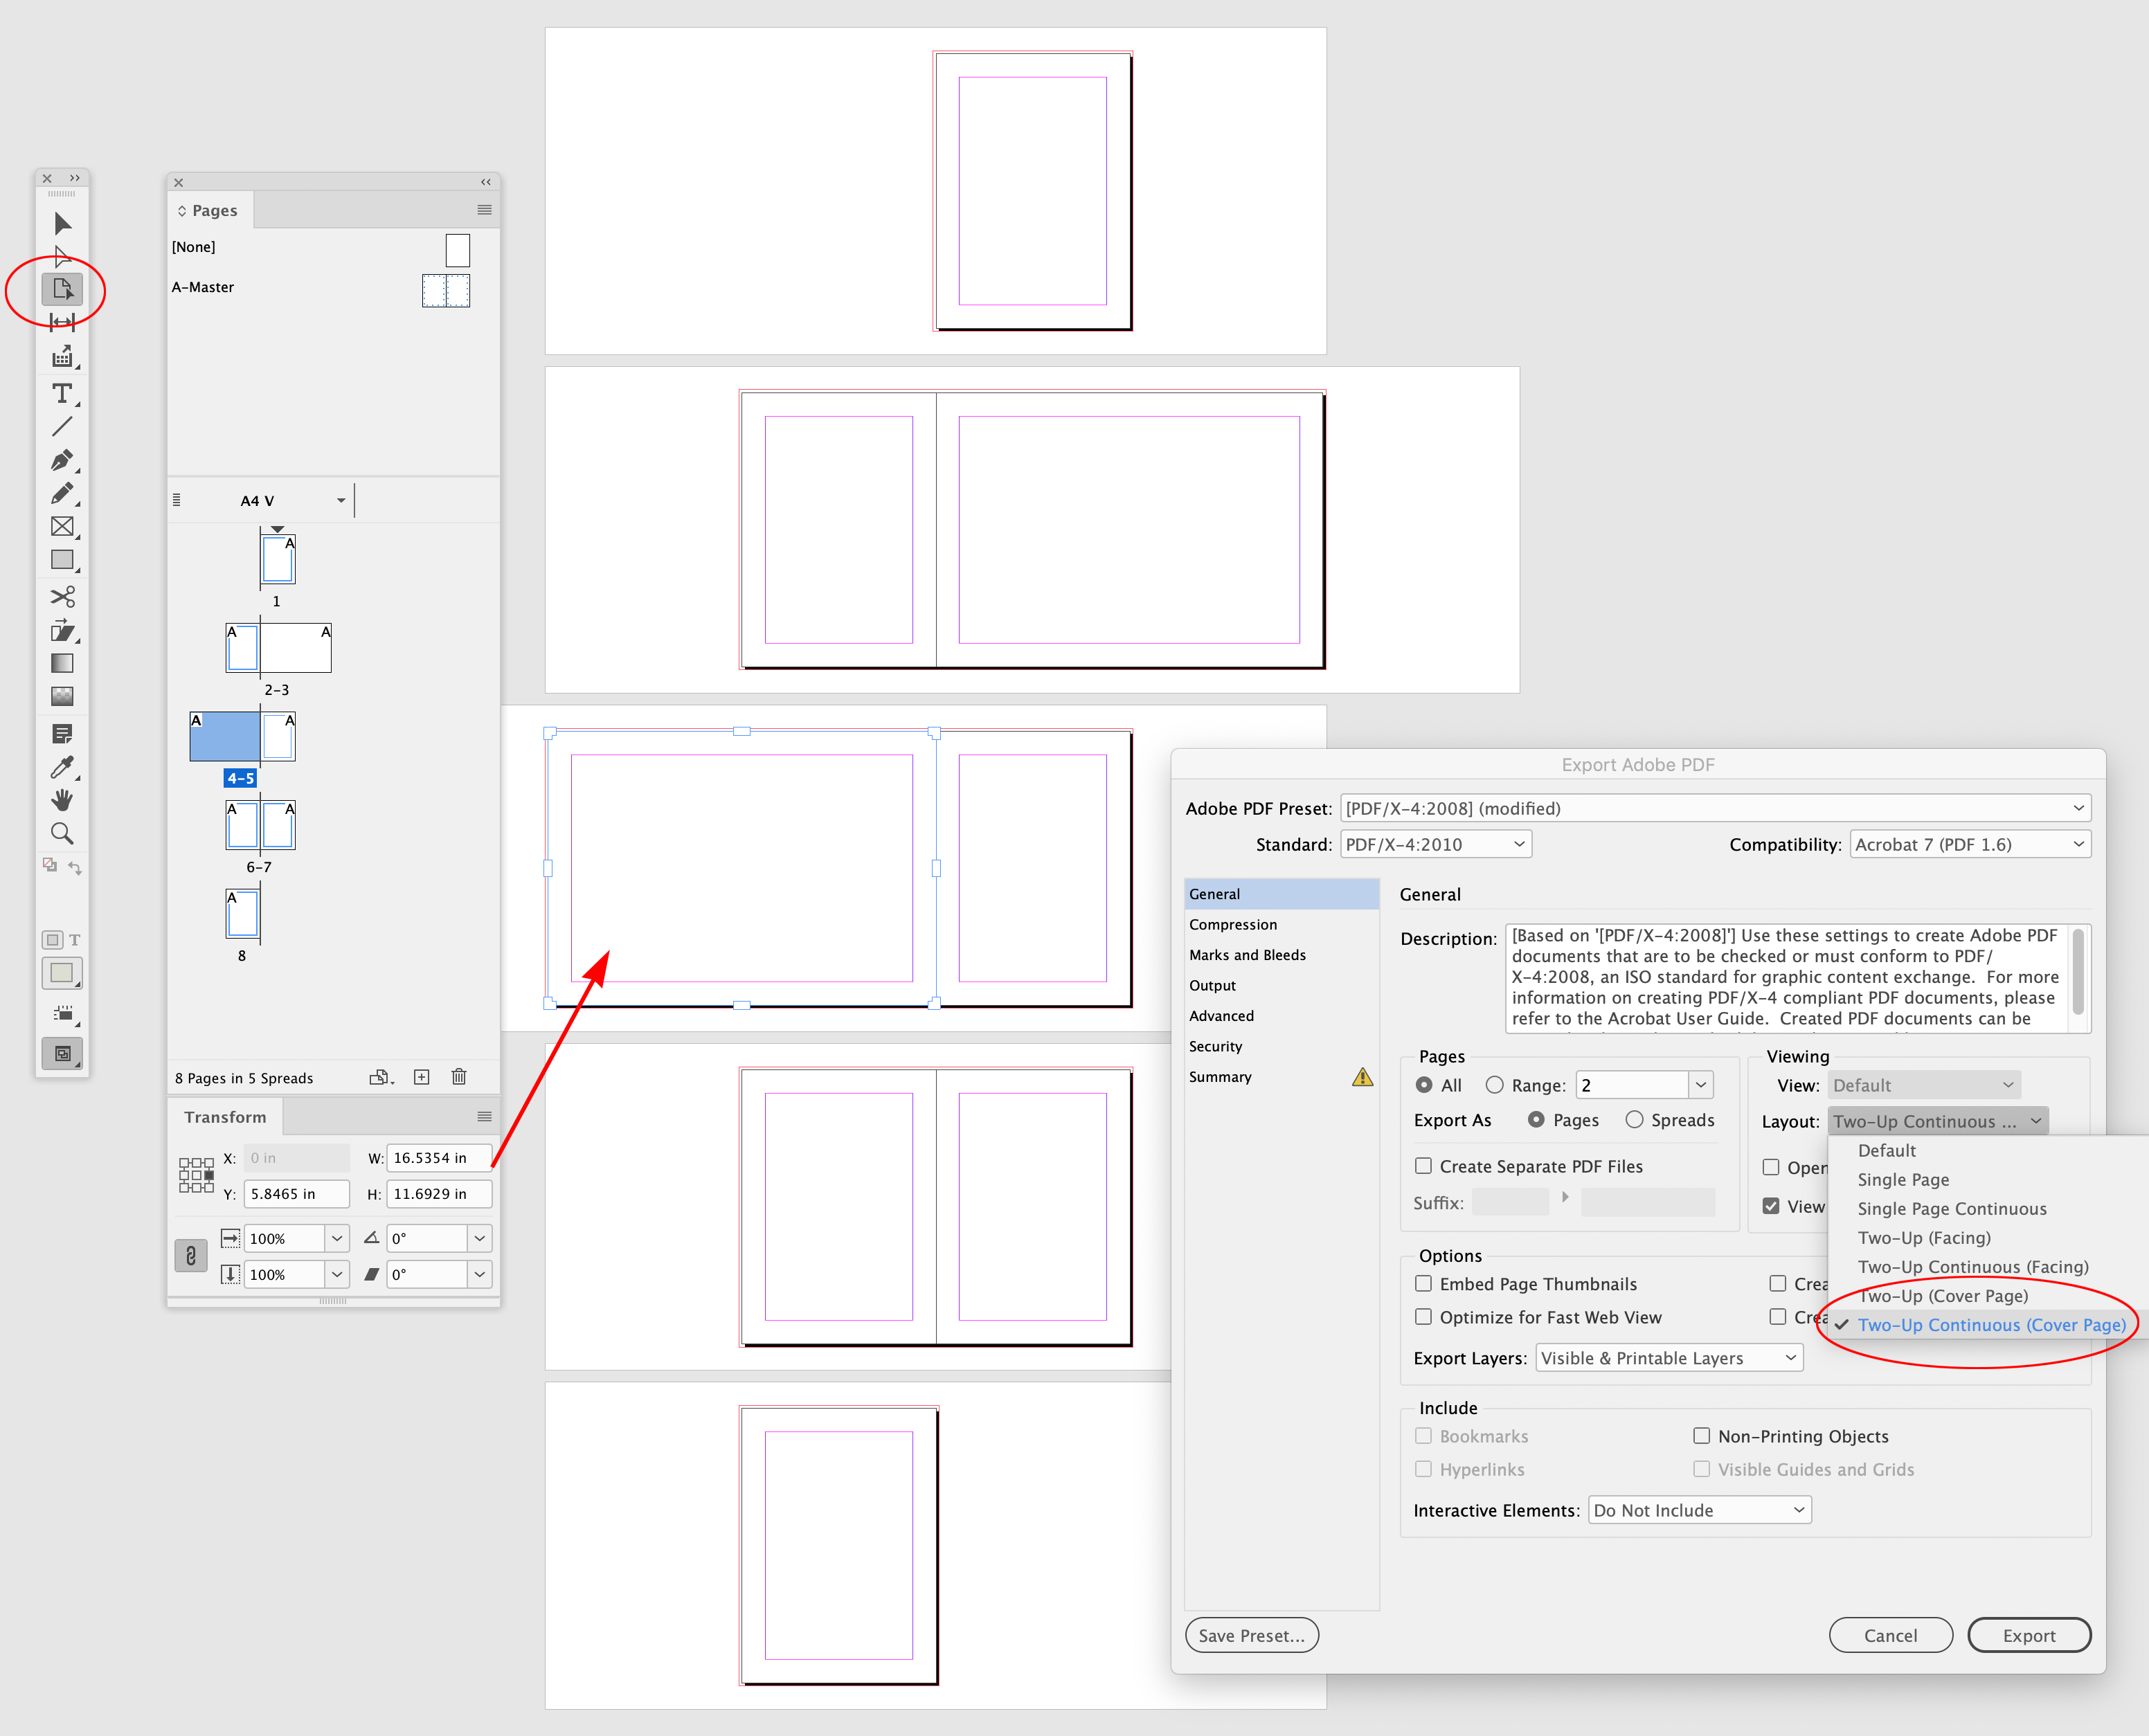
Task: Enable the Create Separate PDF Files checkbox
Action: 1423,1166
